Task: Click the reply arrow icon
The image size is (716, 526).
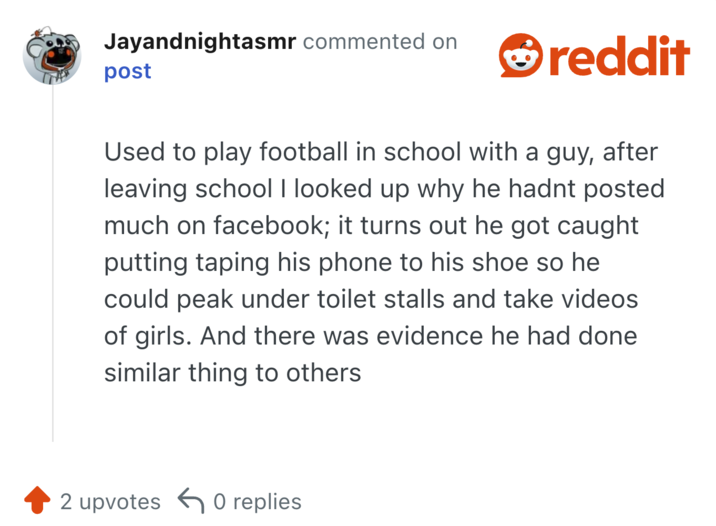Action: [190, 500]
